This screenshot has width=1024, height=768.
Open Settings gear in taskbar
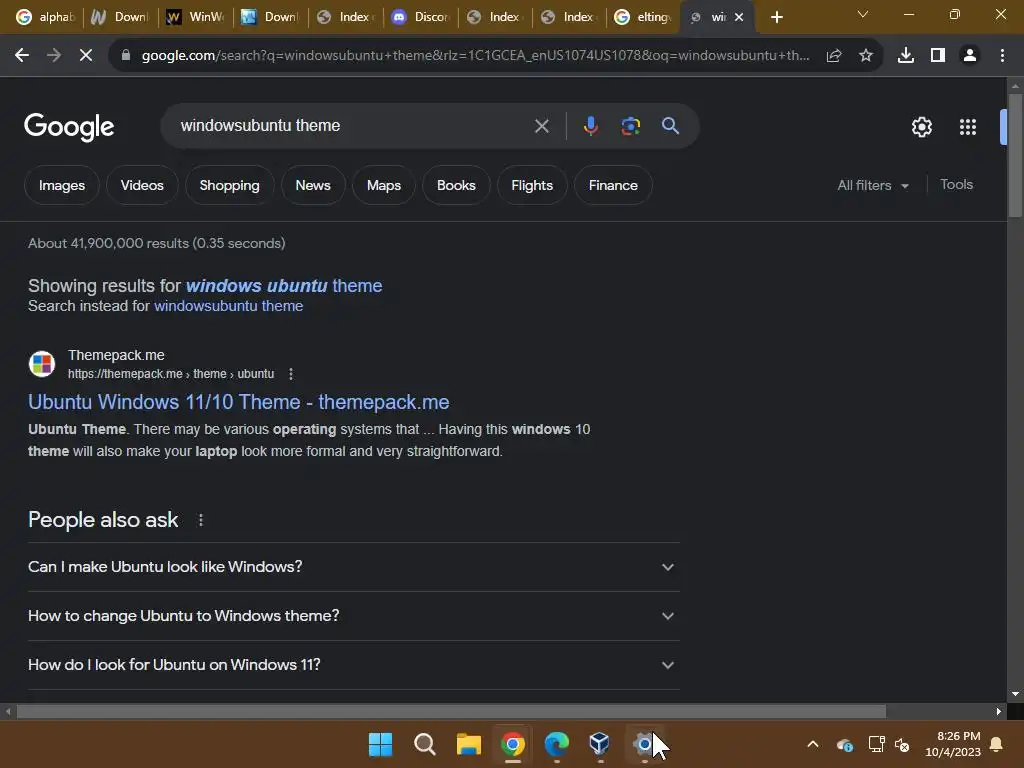pyautogui.click(x=644, y=744)
